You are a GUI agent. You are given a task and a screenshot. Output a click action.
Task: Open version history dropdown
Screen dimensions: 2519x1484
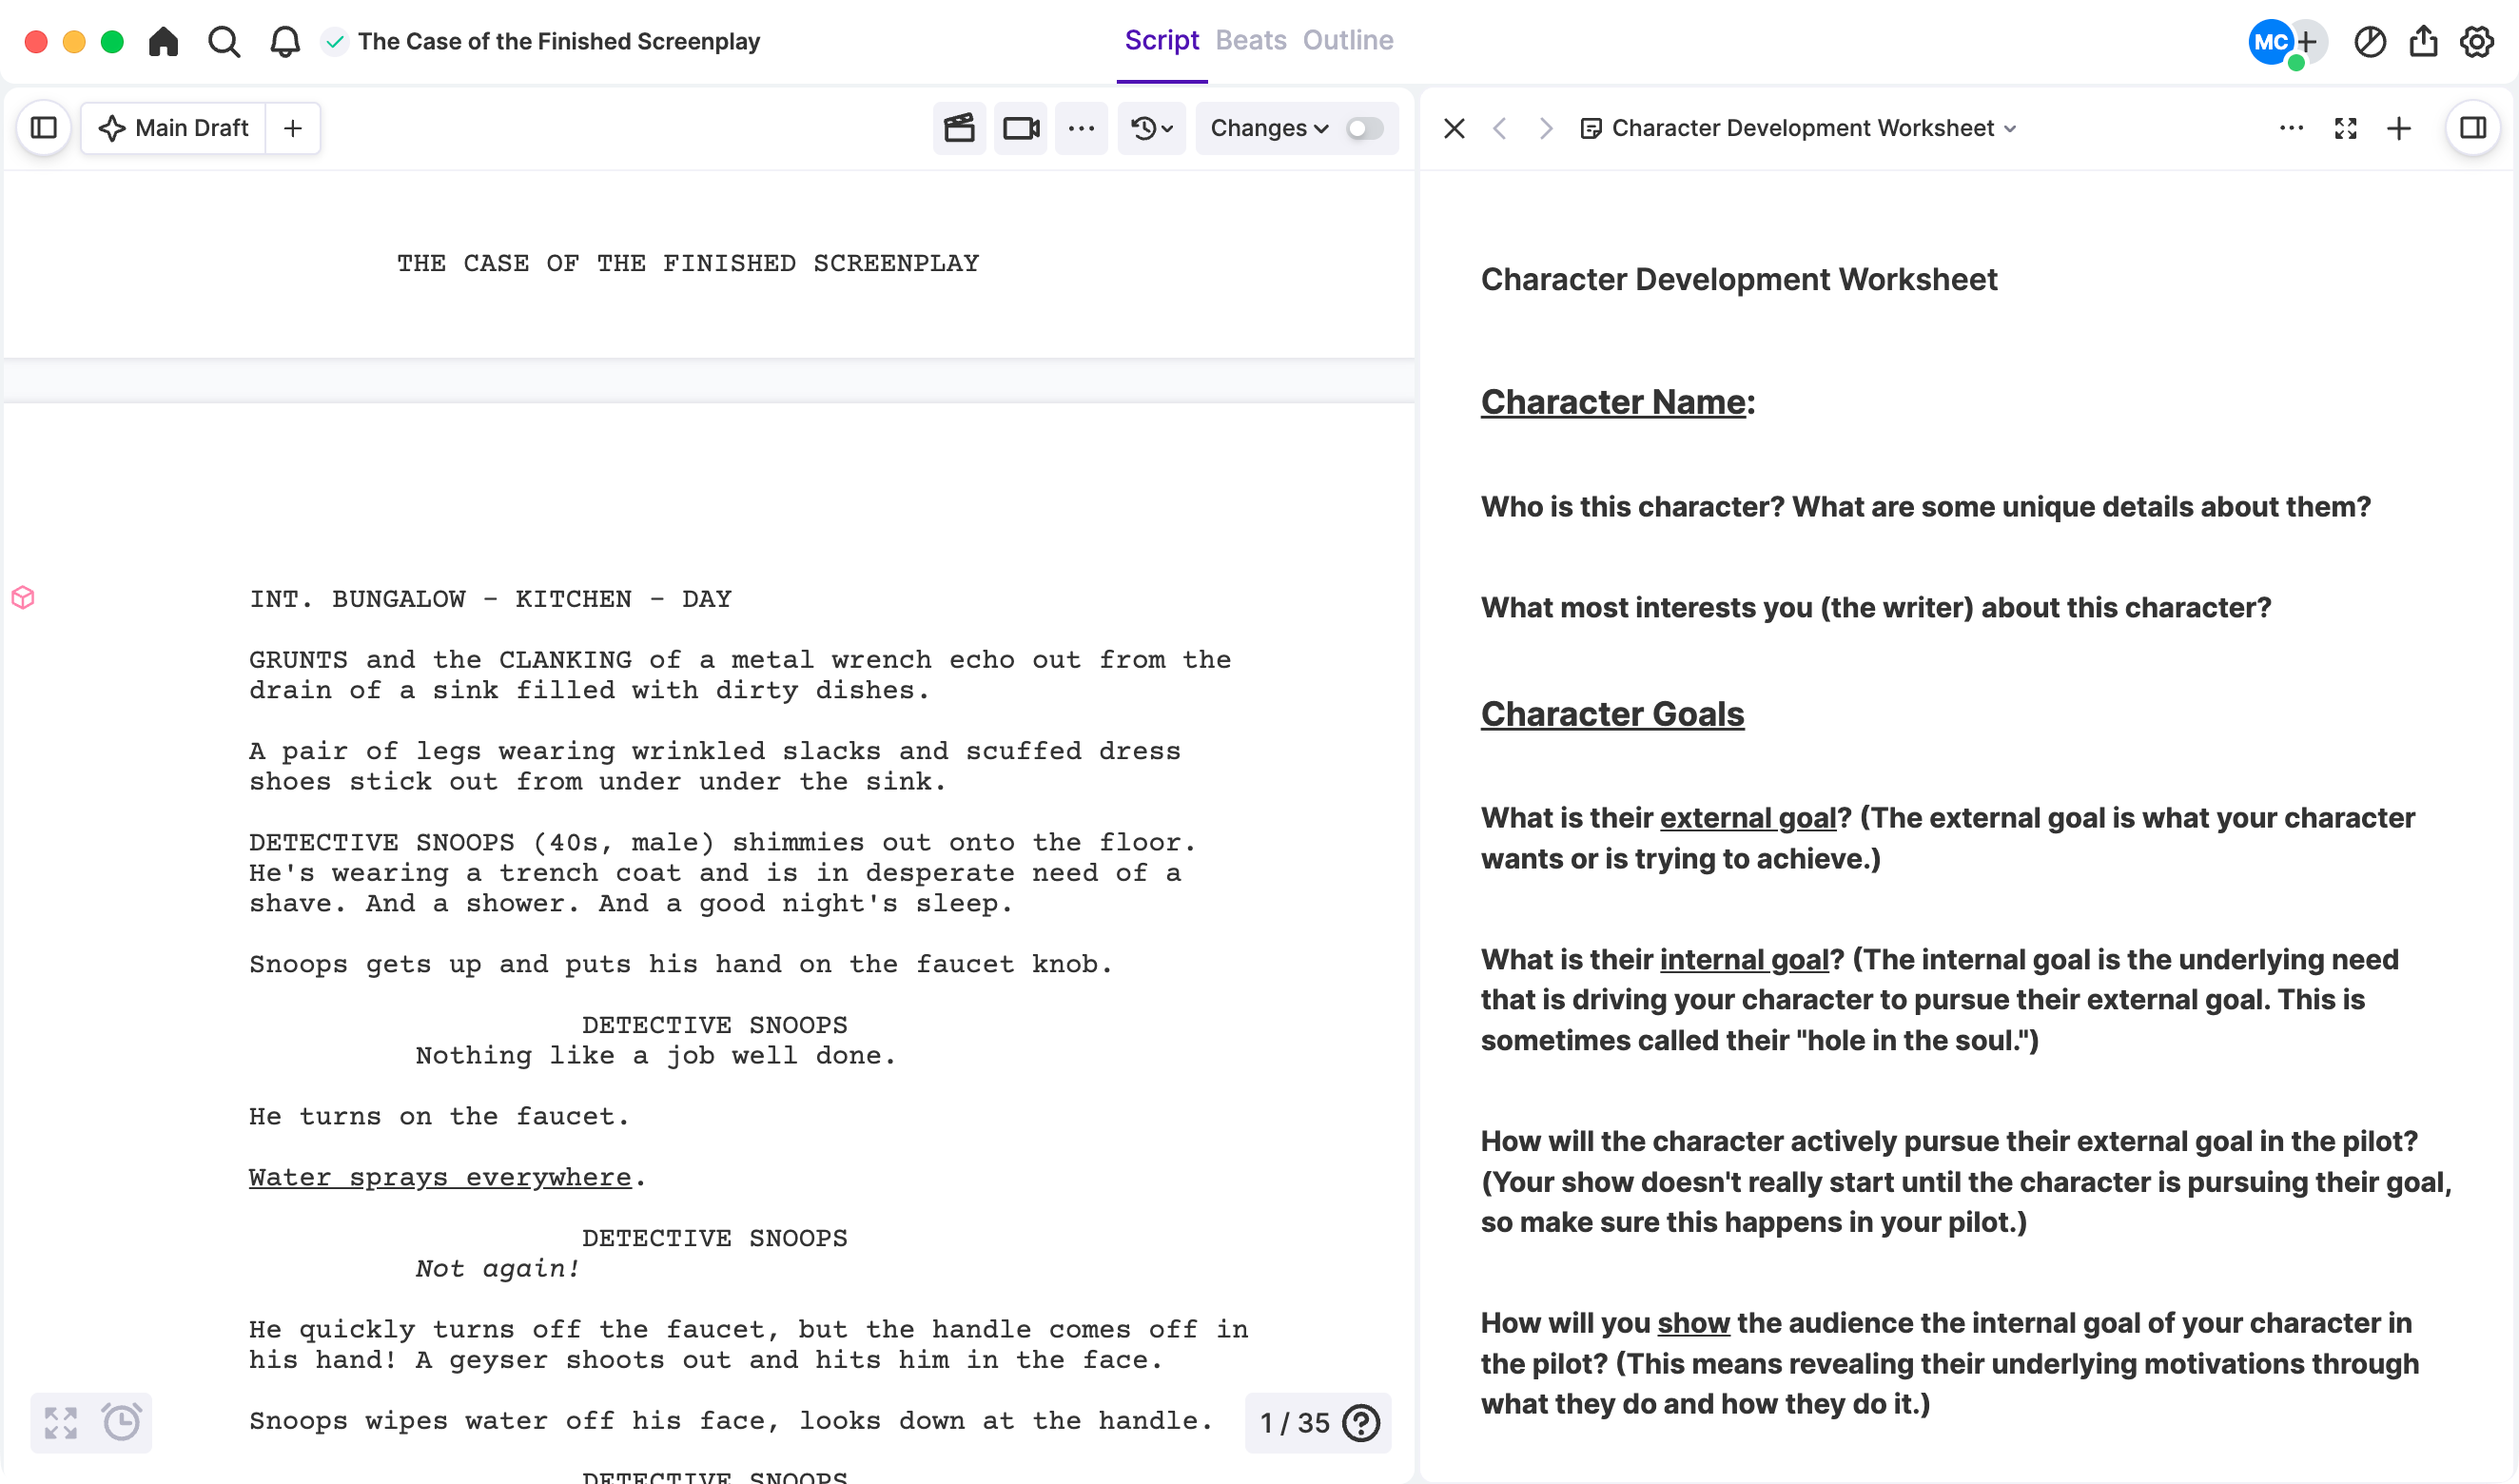pyautogui.click(x=1152, y=128)
